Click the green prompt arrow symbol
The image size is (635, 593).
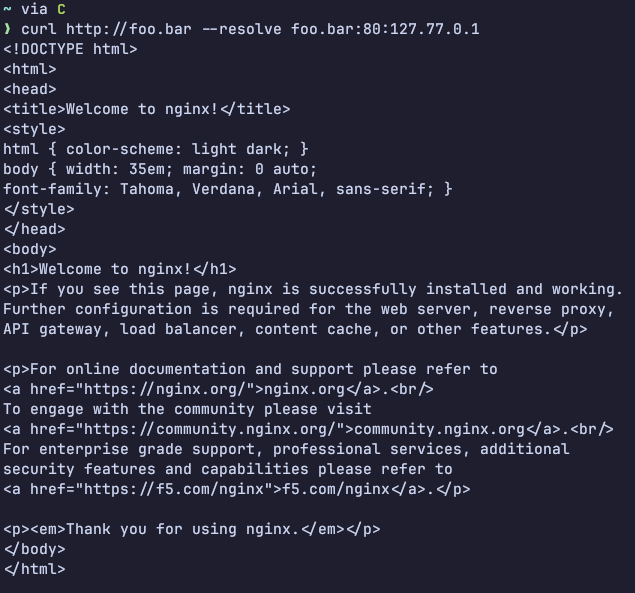click(x=7, y=29)
